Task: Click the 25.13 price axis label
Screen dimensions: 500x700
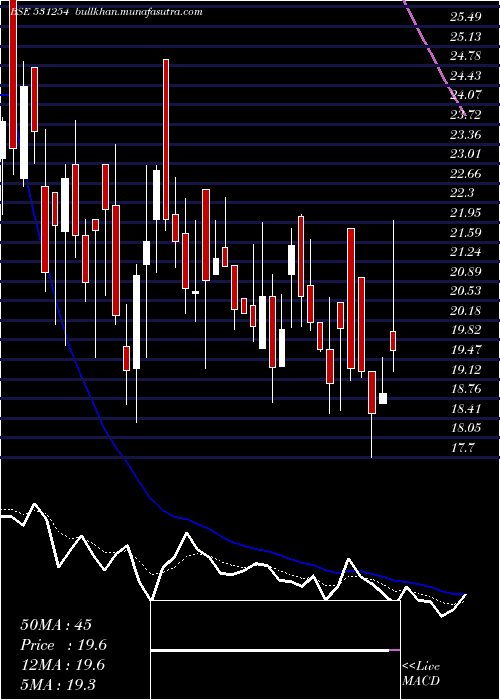Action: 466,37
